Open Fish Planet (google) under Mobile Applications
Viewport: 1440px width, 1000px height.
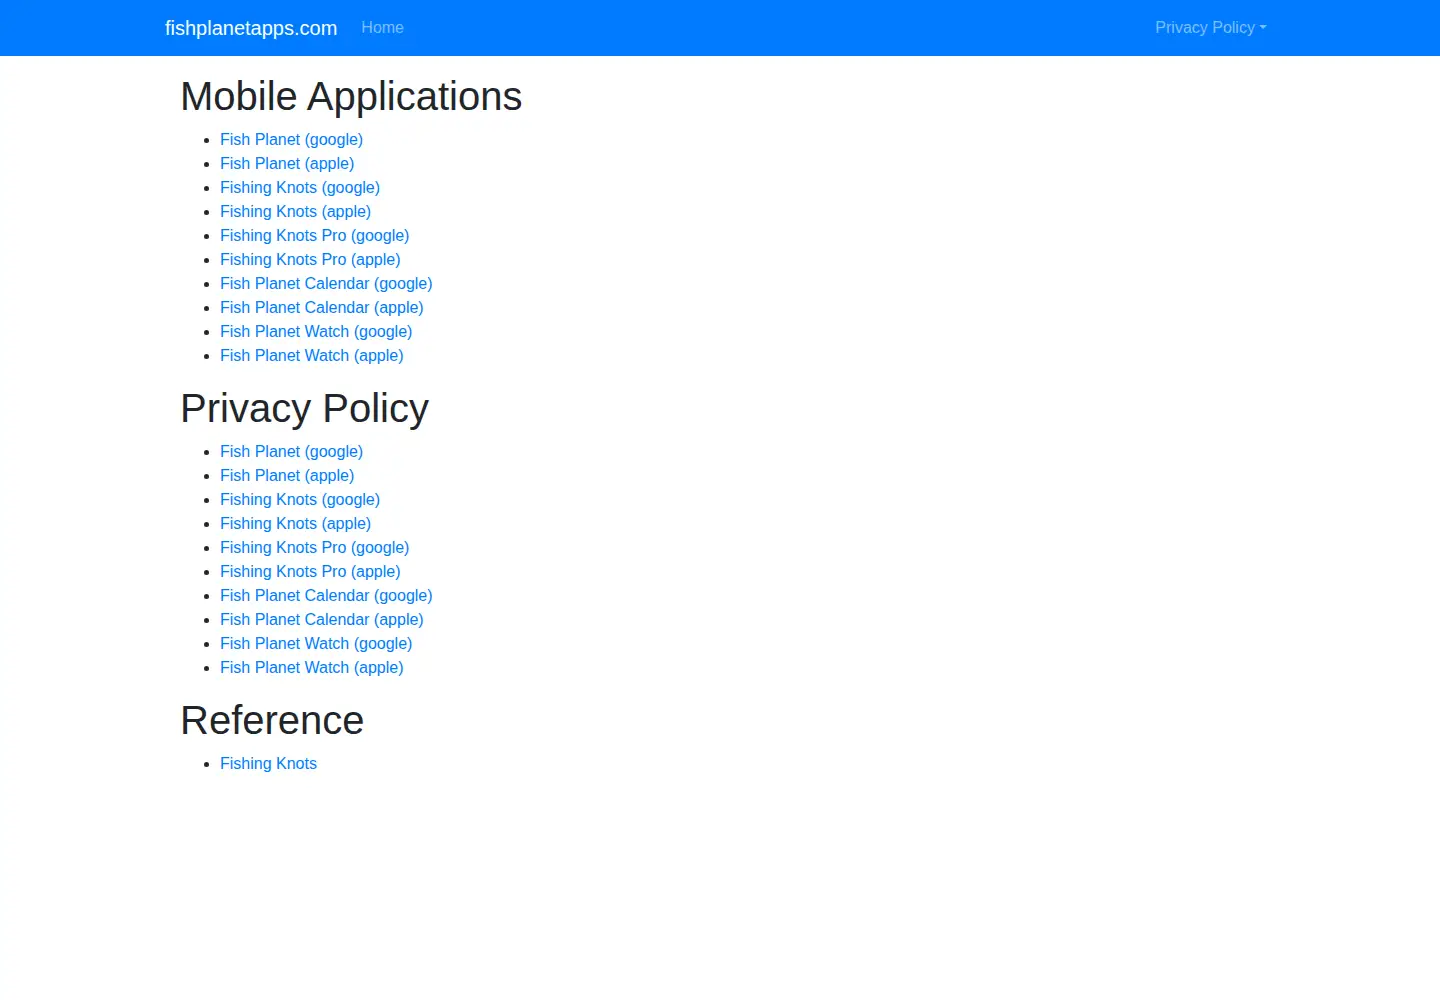pyautogui.click(x=291, y=139)
